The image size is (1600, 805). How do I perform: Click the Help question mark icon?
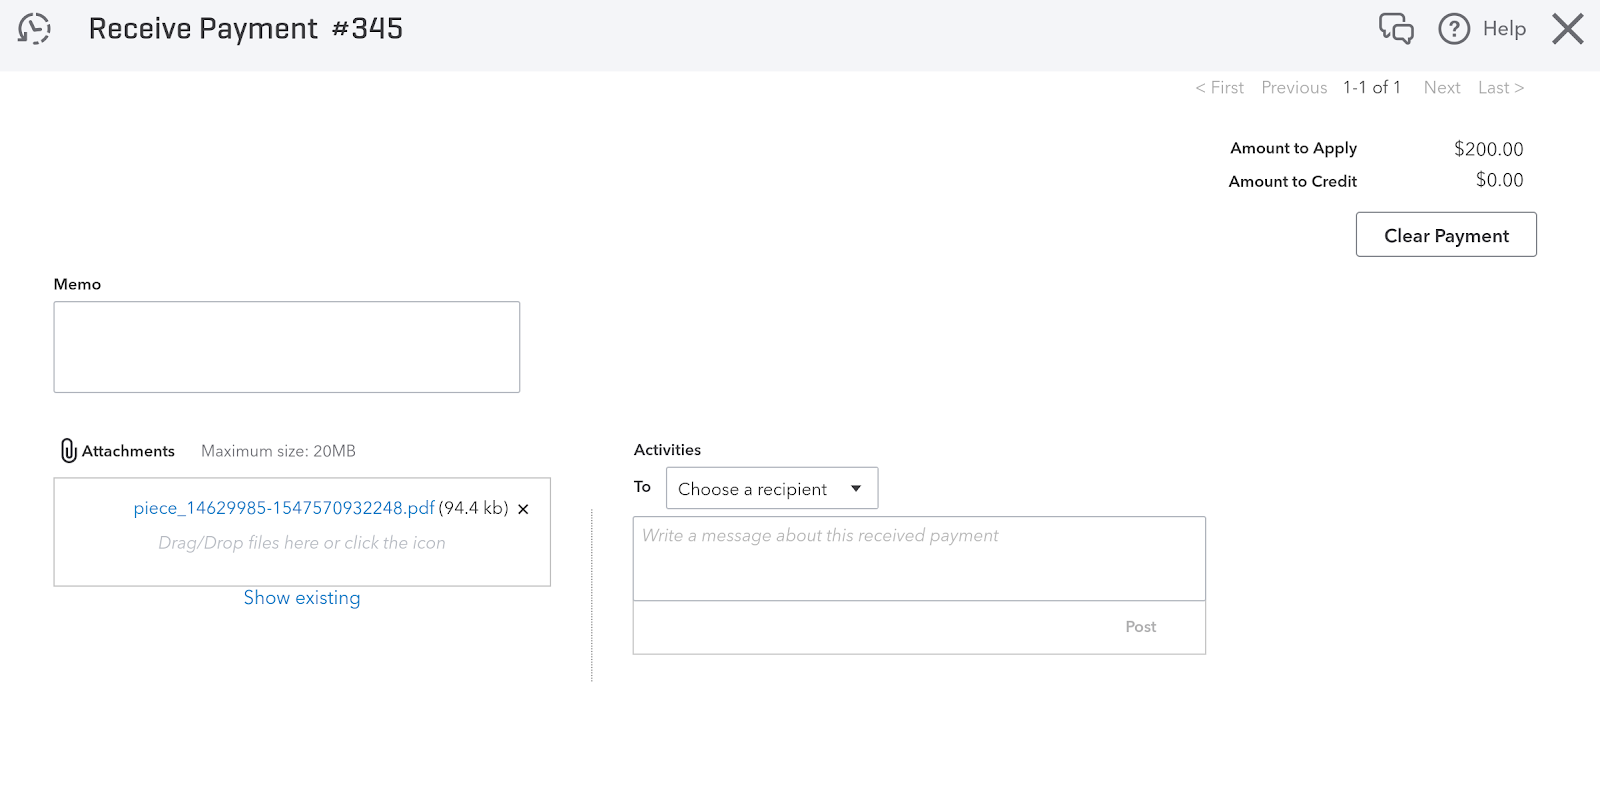[1454, 29]
